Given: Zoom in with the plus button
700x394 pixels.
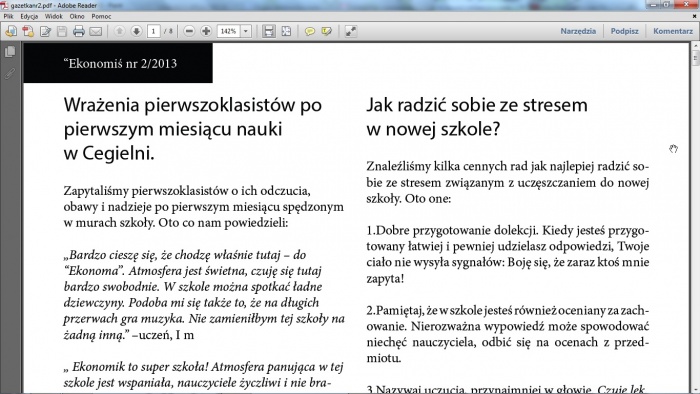Looking at the screenshot, I should (x=206, y=31).
